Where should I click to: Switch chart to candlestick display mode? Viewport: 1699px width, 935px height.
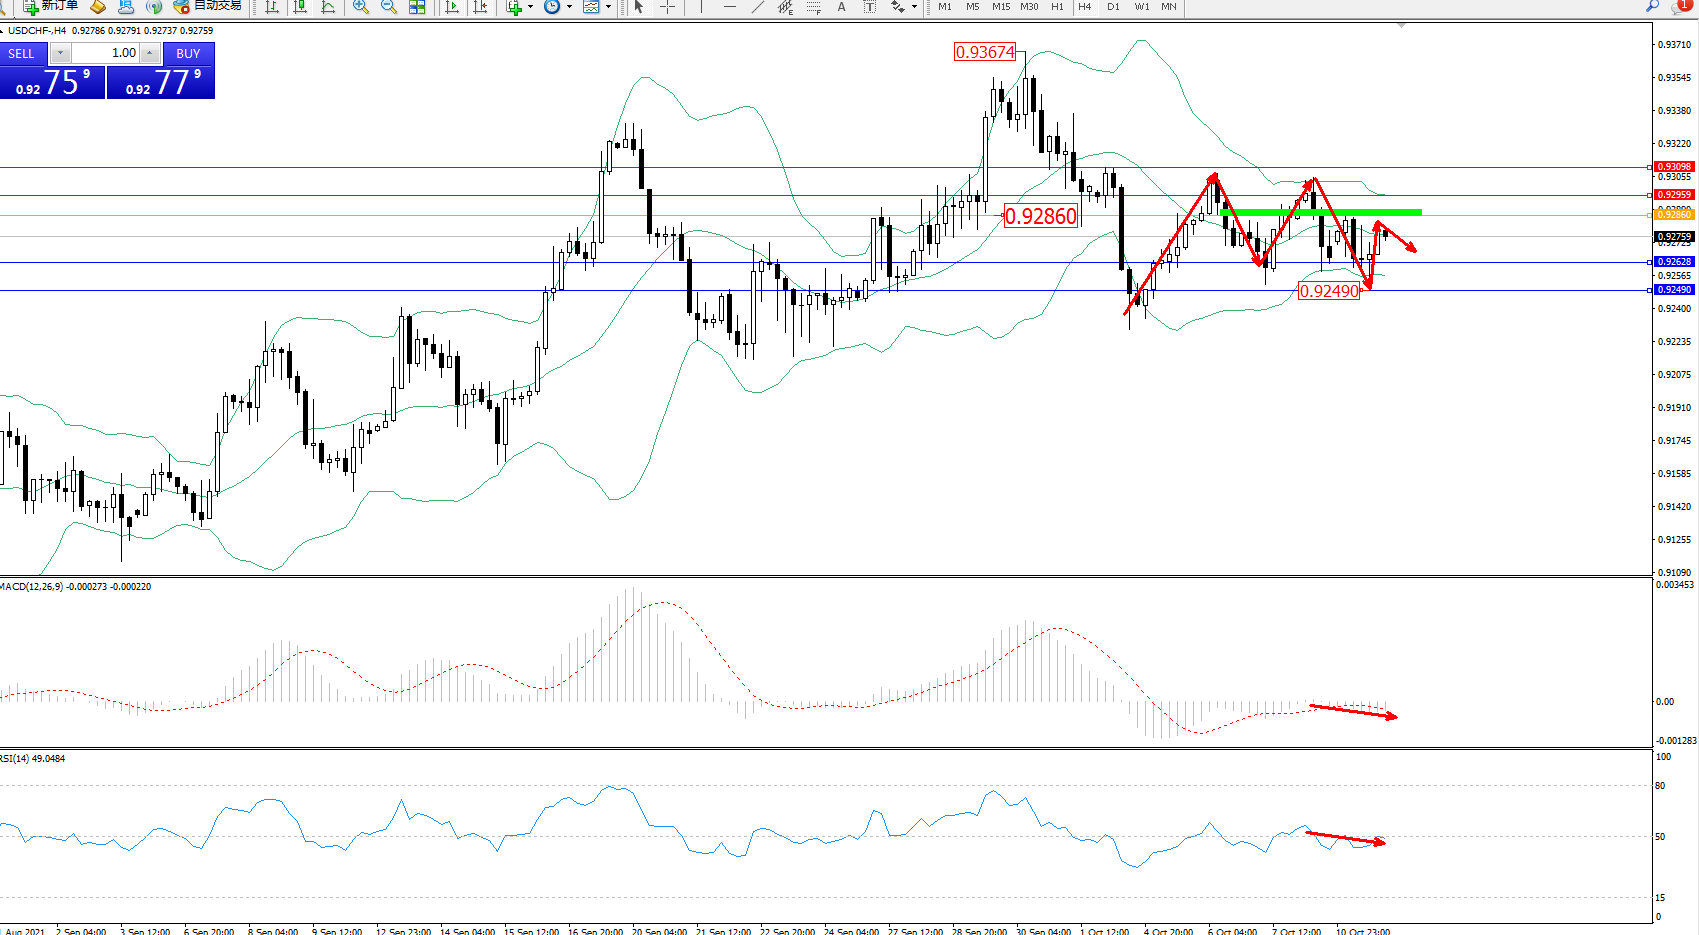(x=299, y=7)
